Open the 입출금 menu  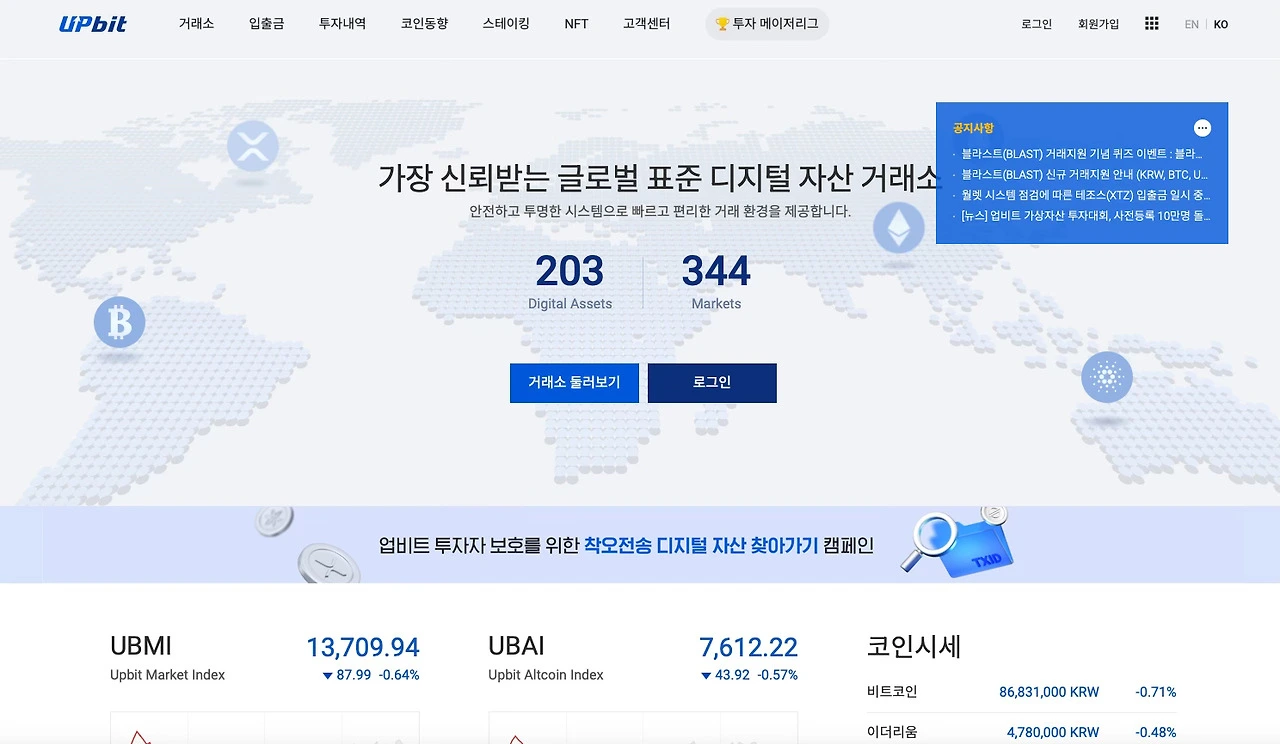coord(266,23)
